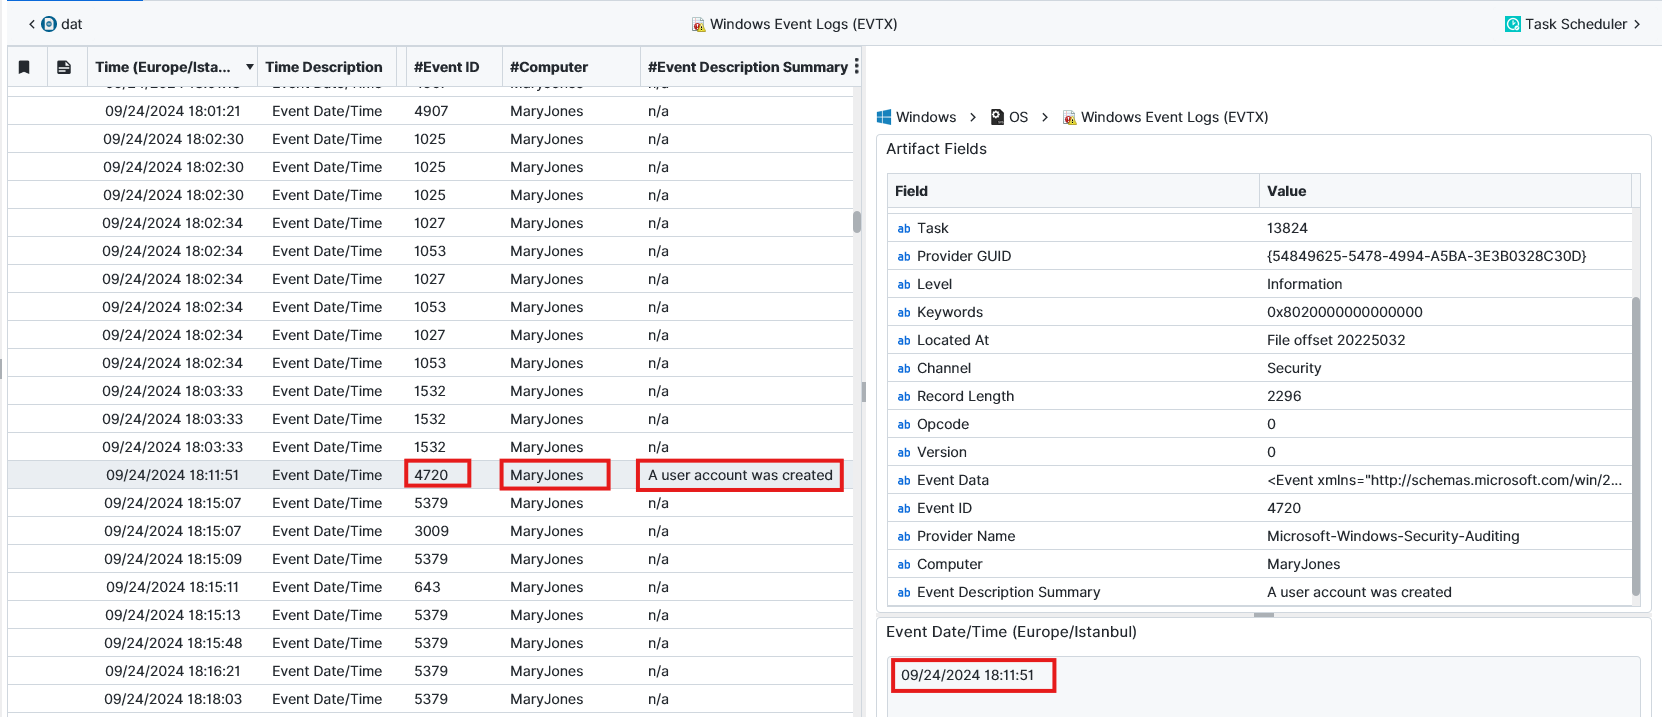Click the forward chevron after Task Scheduler
Image resolution: width=1666 pixels, height=717 pixels.
click(1637, 24)
